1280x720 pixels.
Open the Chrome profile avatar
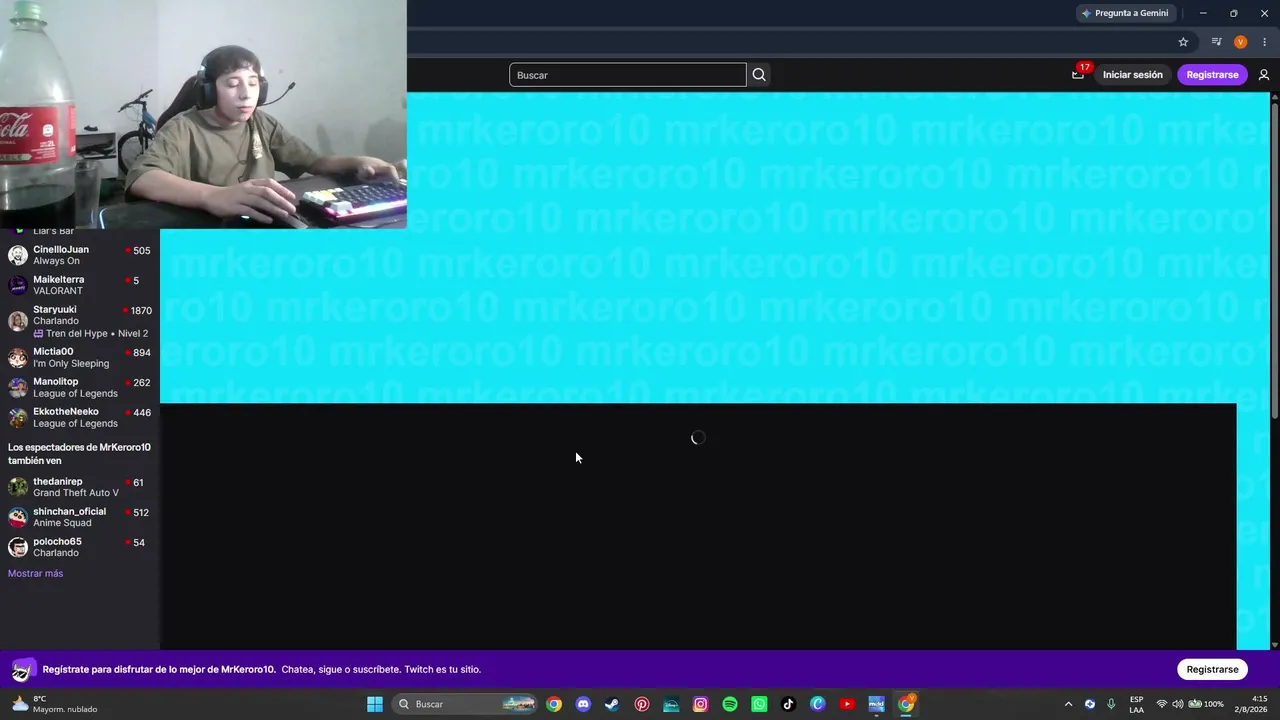point(1240,42)
